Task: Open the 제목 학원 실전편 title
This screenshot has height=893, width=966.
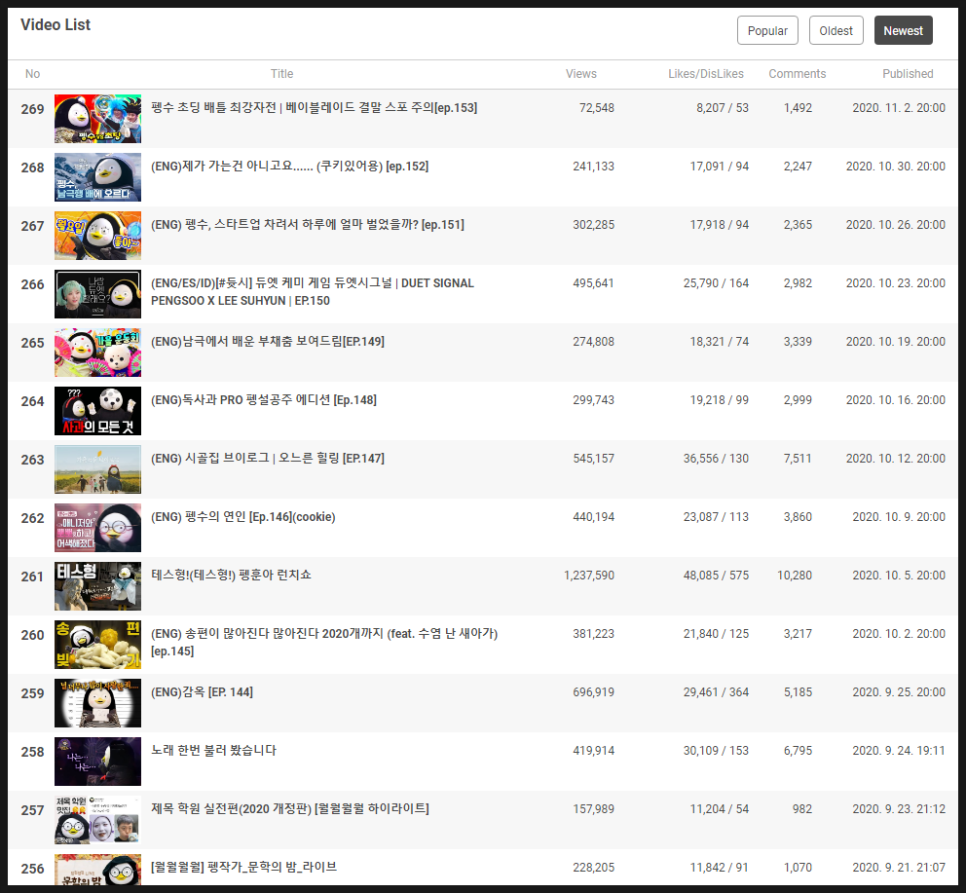Action: click(290, 809)
